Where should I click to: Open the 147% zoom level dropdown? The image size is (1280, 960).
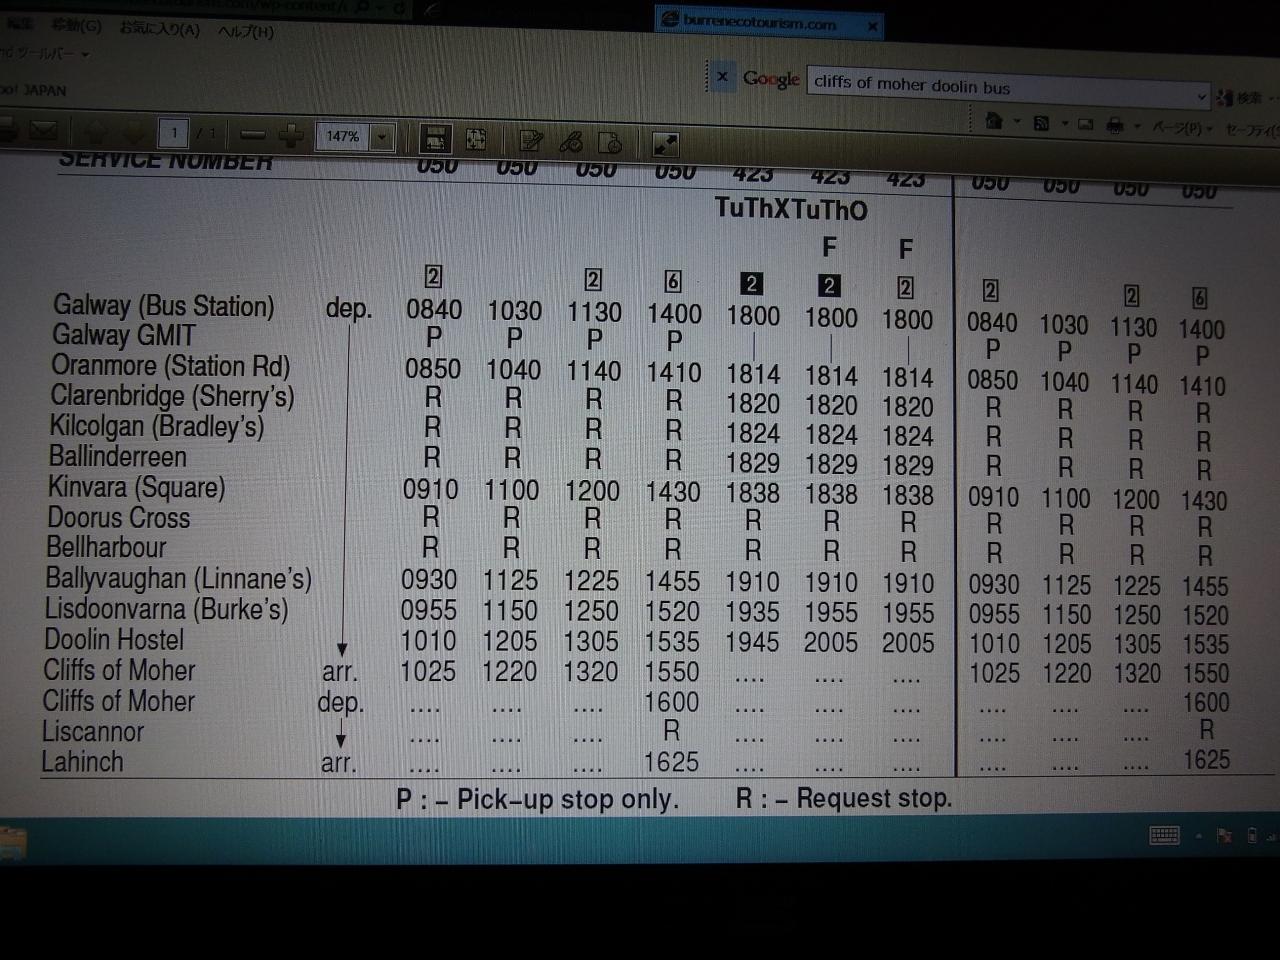pyautogui.click(x=382, y=138)
